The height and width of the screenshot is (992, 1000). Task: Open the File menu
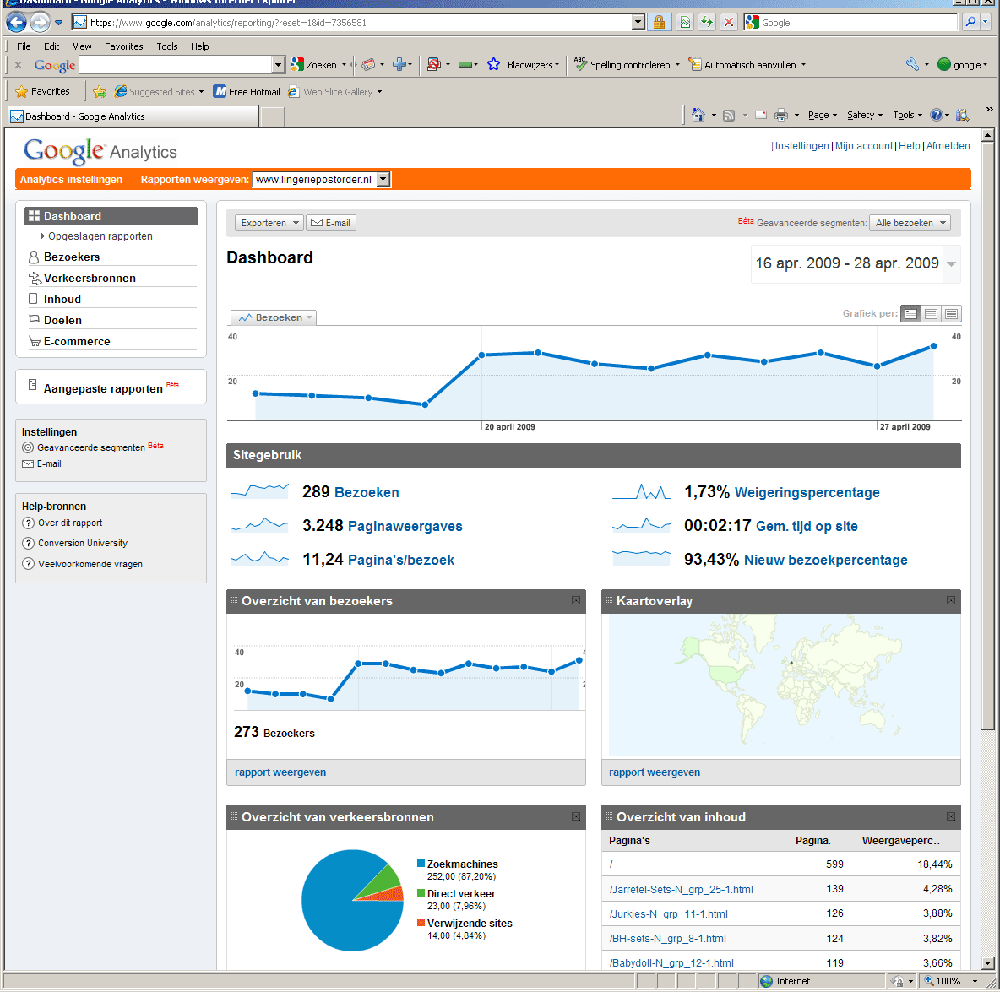pyautogui.click(x=24, y=47)
